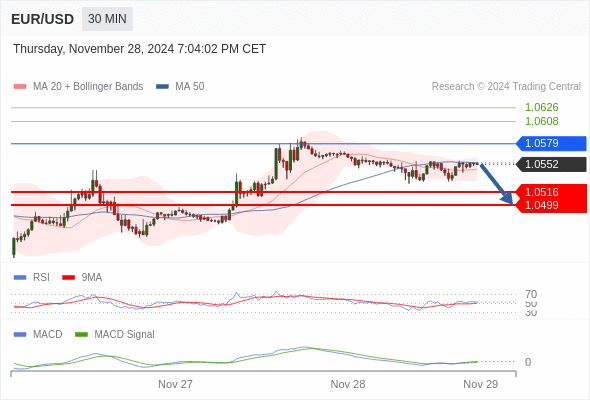This screenshot has width=590, height=400.
Task: Click the blue downward forecast arrow
Action: tap(496, 184)
